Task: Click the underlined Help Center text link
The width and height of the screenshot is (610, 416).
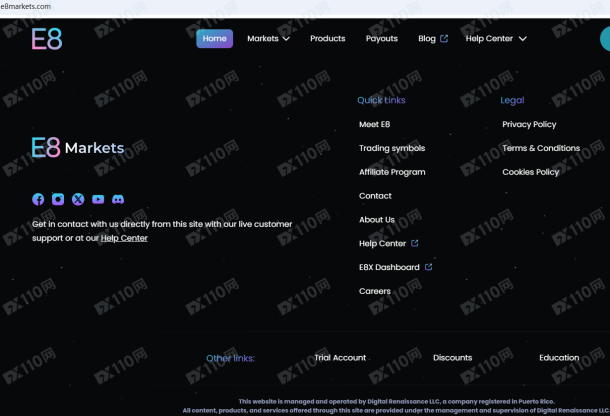Action: (124, 238)
